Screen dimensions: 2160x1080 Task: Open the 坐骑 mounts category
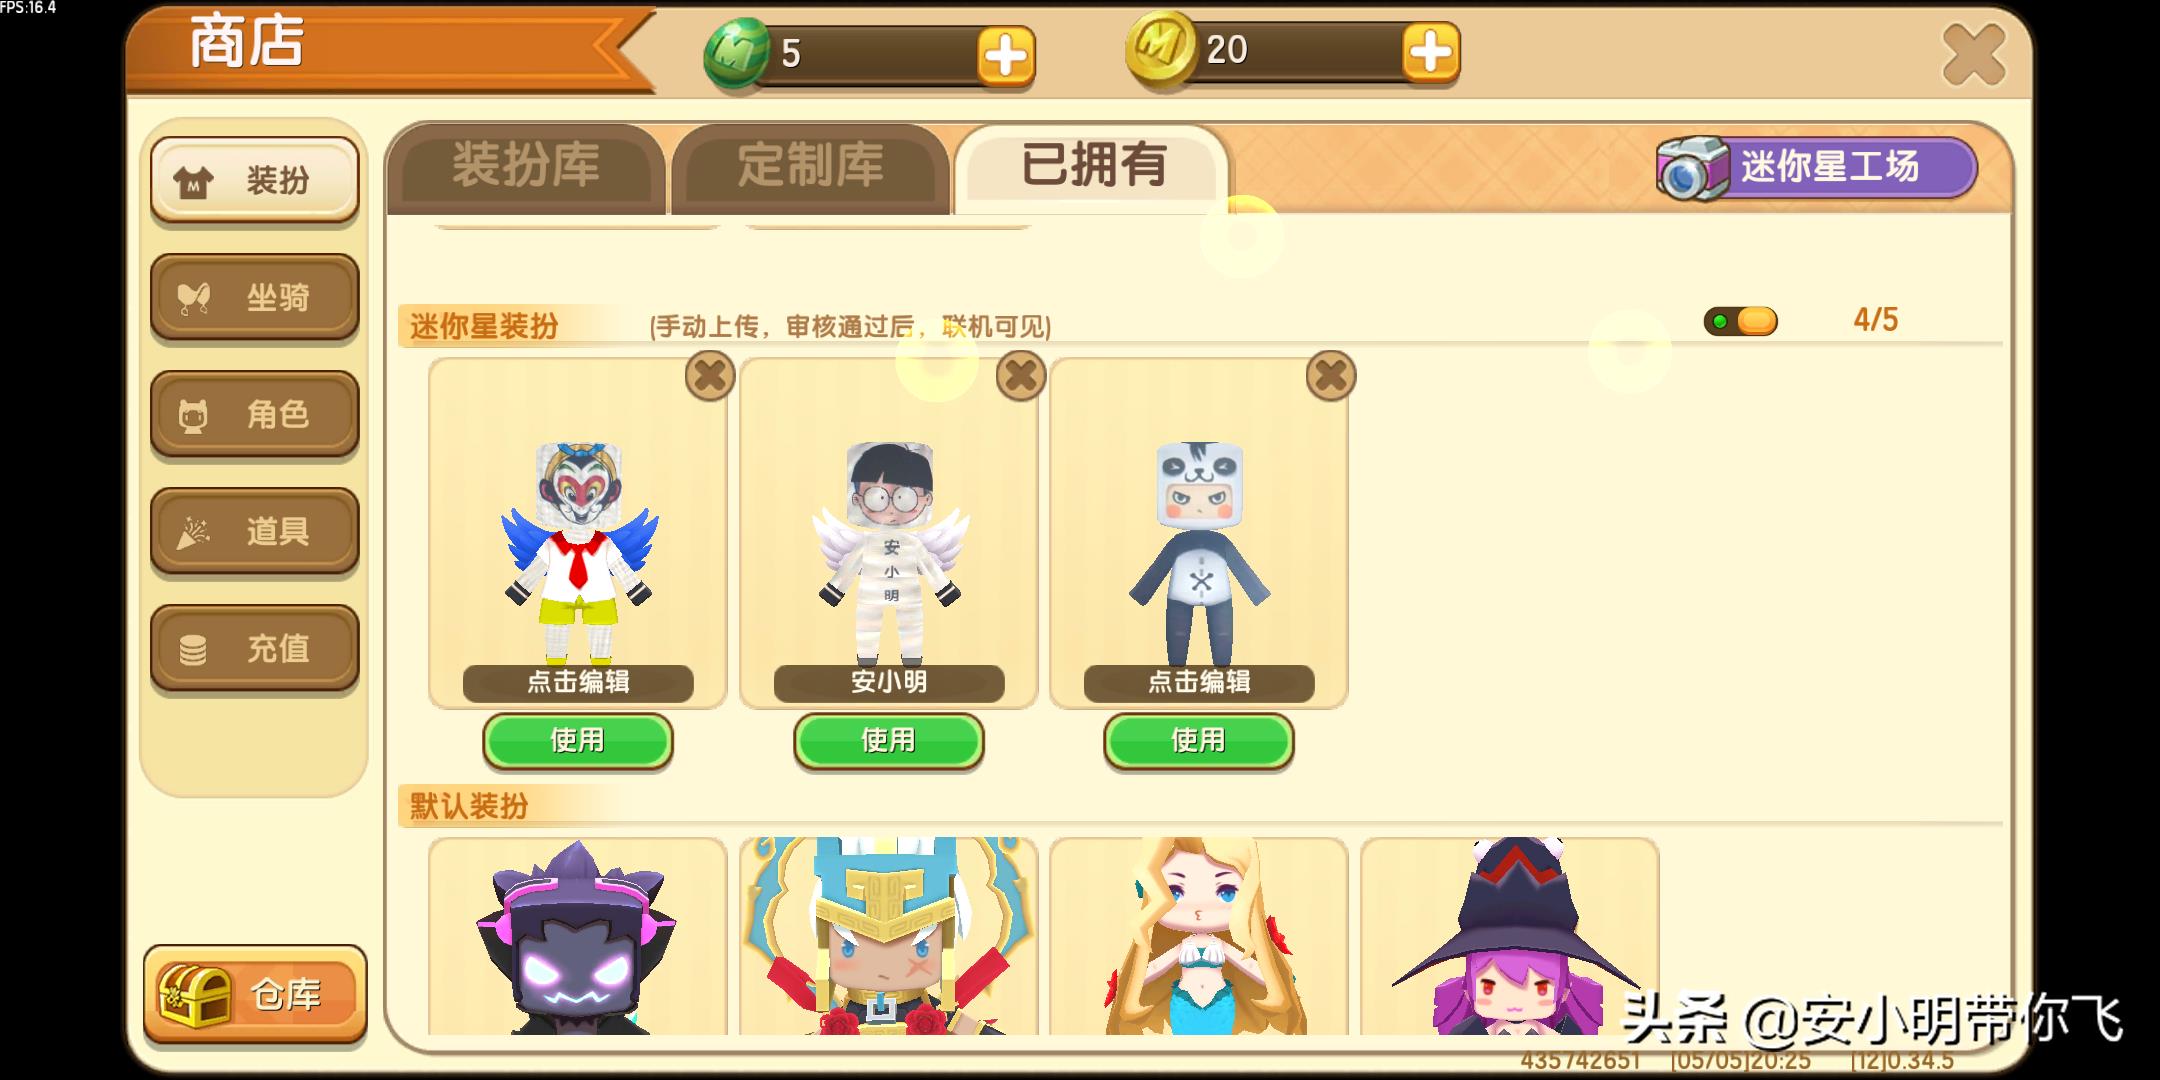[x=255, y=297]
